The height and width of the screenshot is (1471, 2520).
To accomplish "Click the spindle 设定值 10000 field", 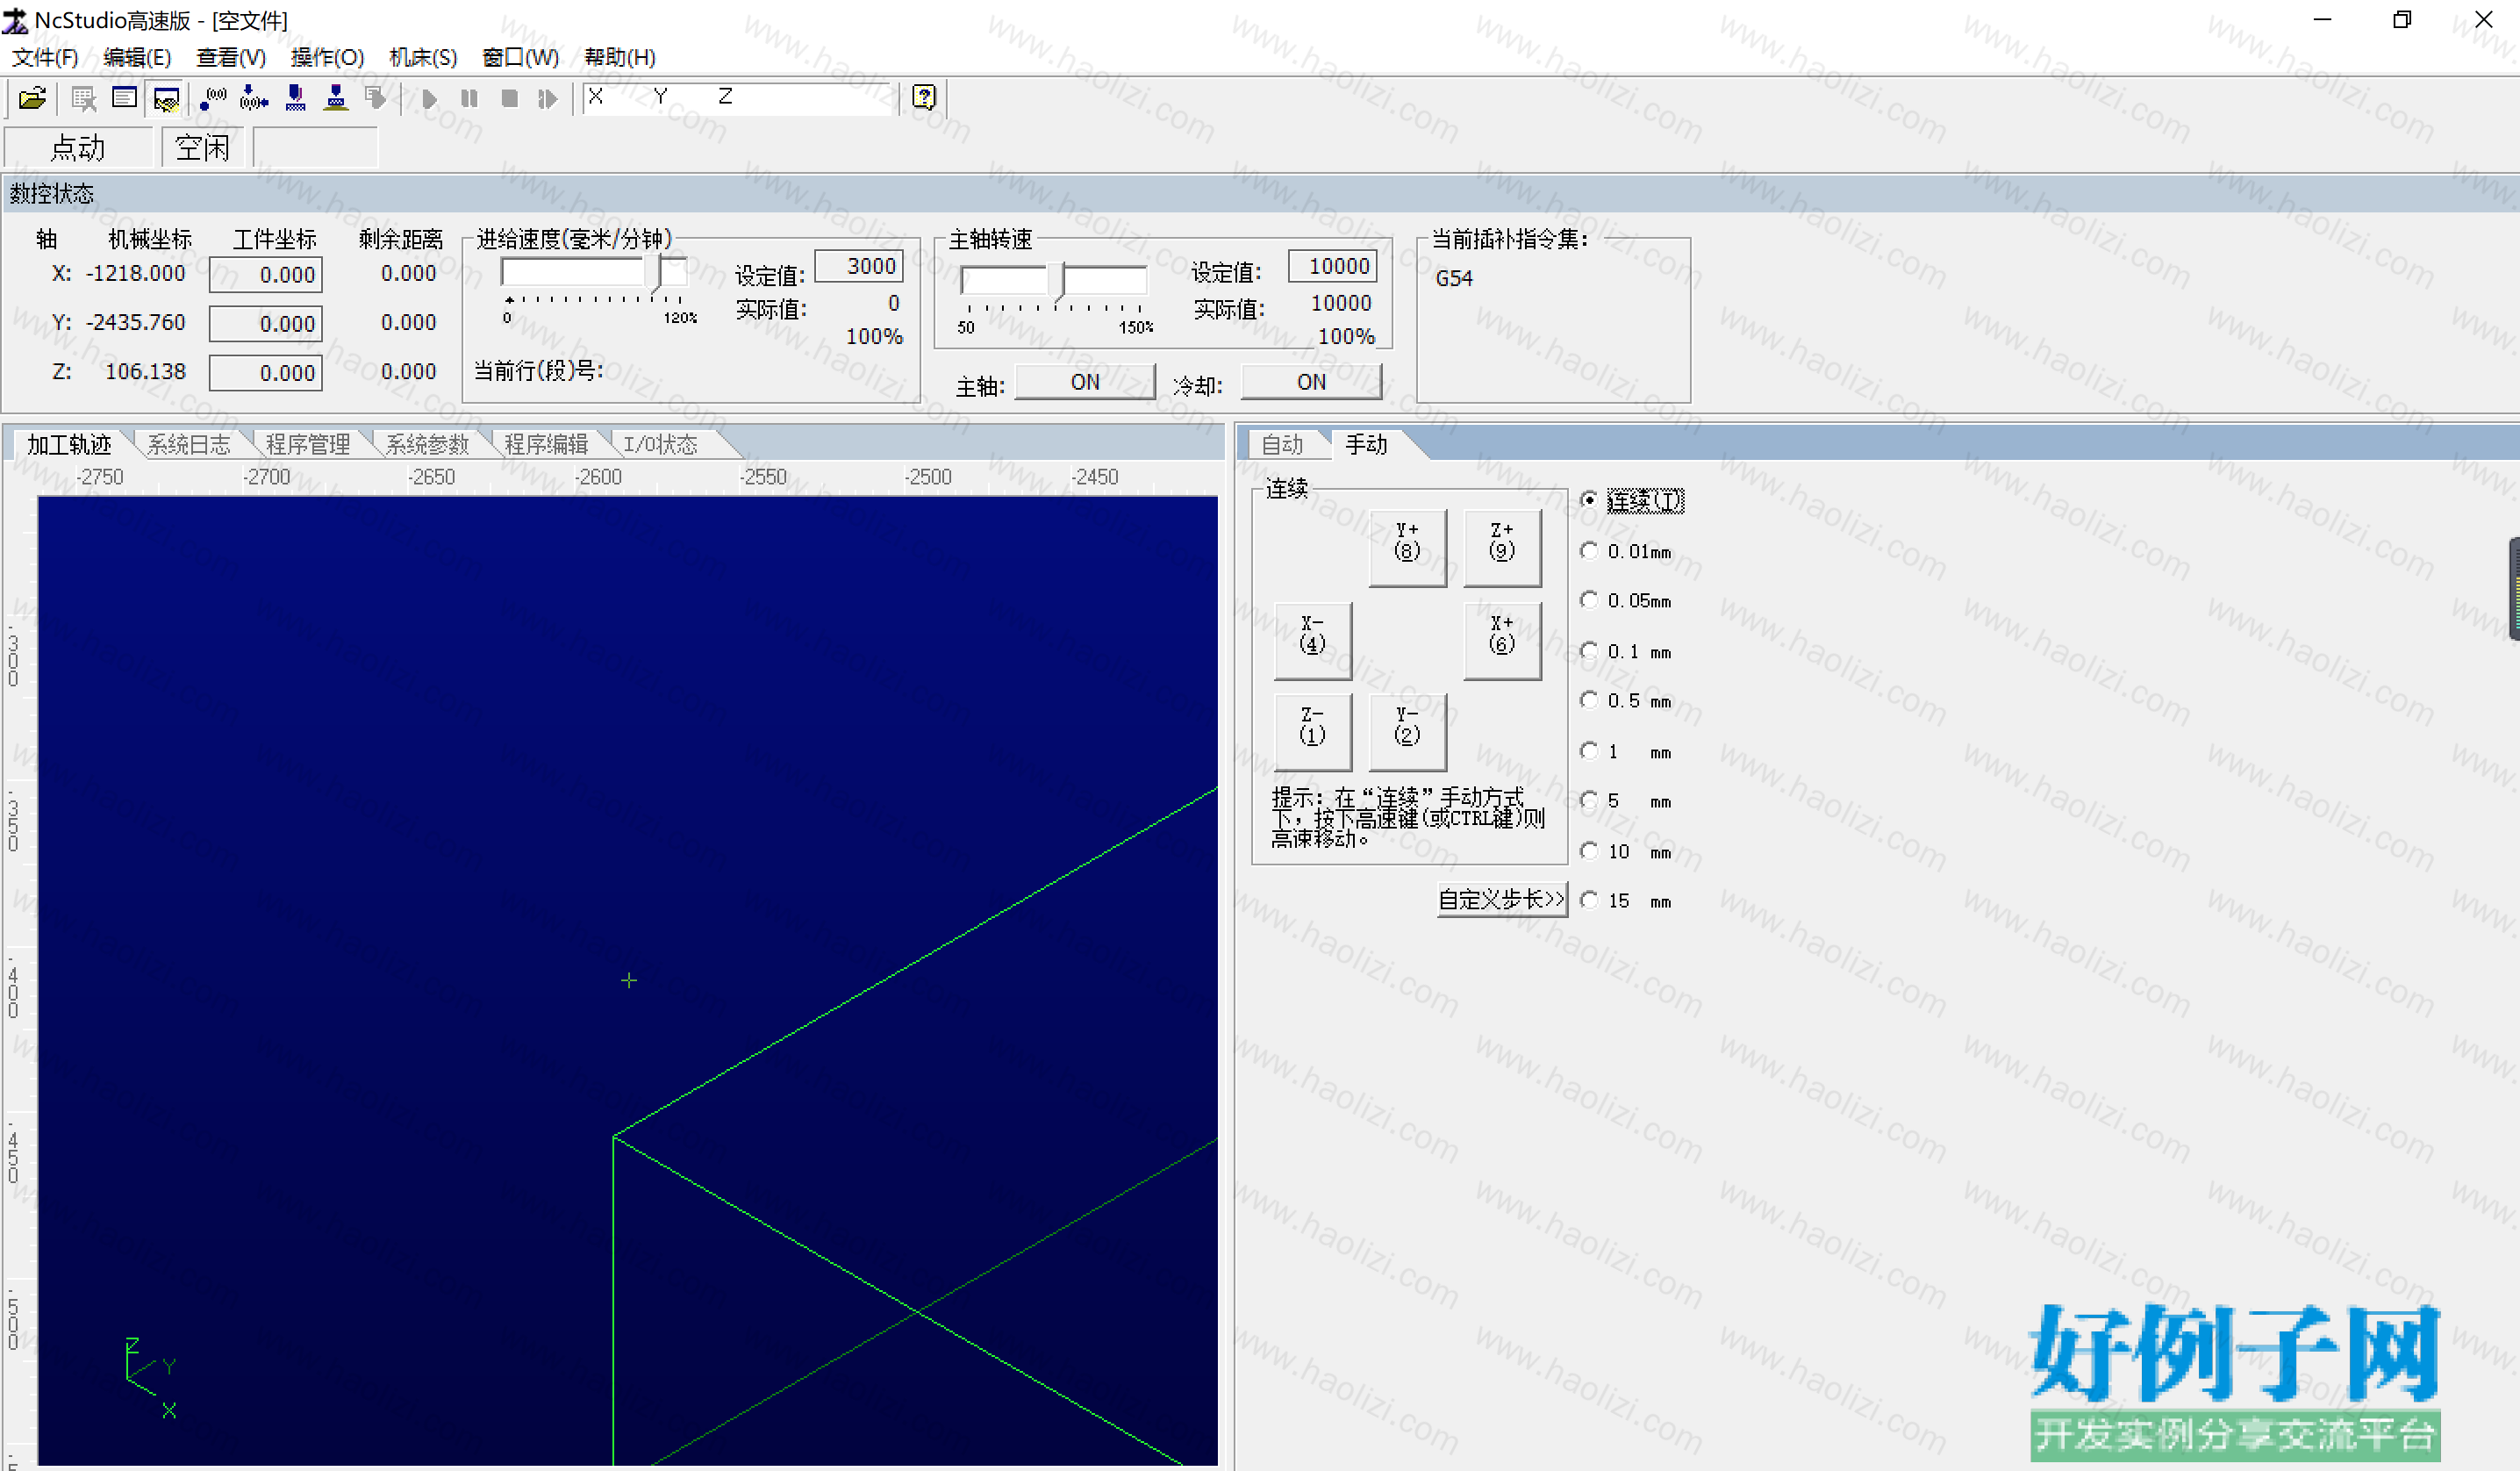I will [x=1332, y=266].
